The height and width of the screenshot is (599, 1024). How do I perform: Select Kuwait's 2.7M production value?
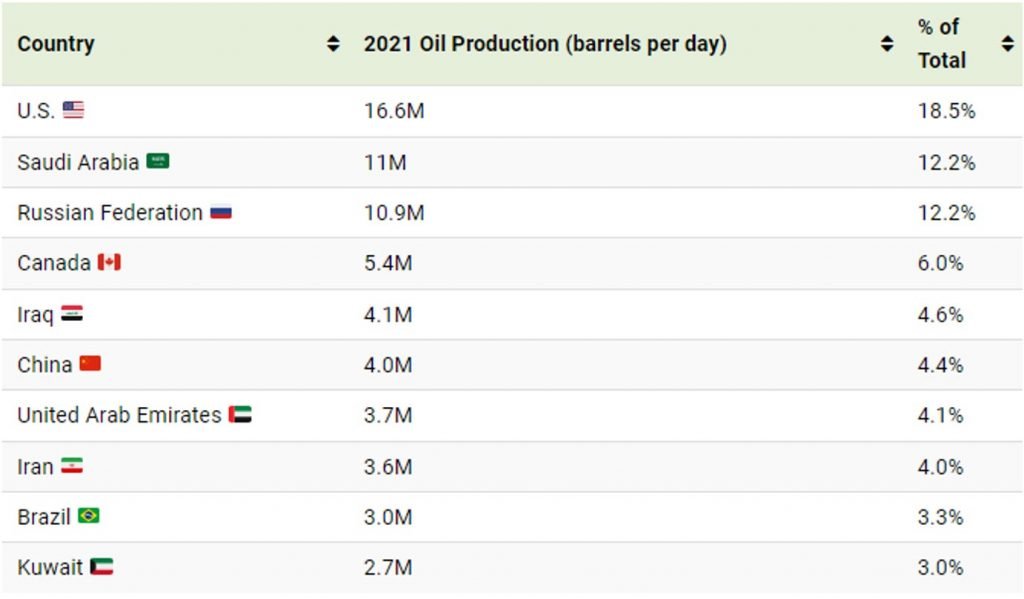pyautogui.click(x=388, y=568)
